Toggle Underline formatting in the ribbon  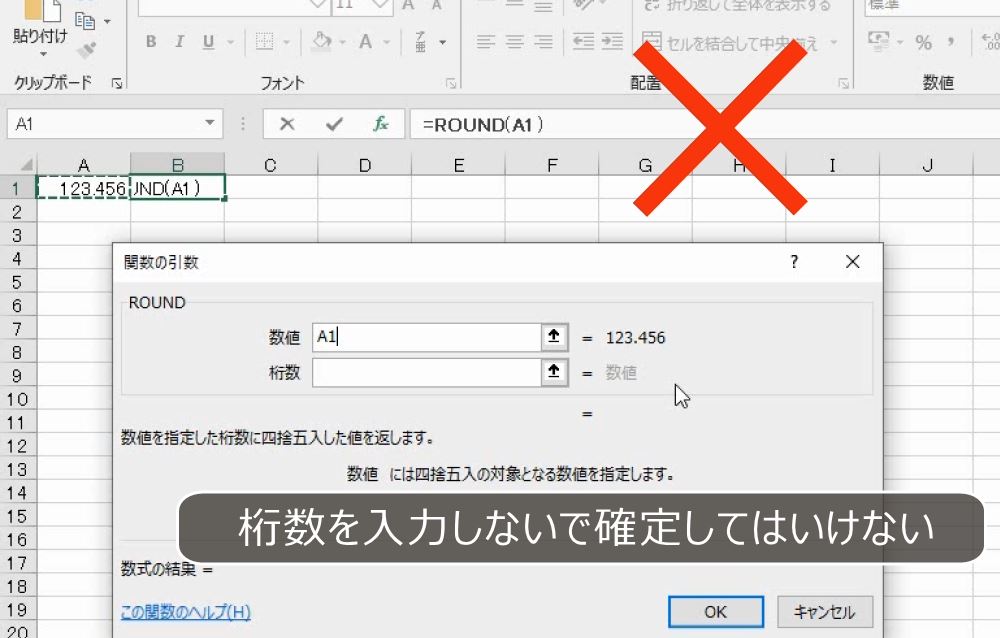(208, 42)
